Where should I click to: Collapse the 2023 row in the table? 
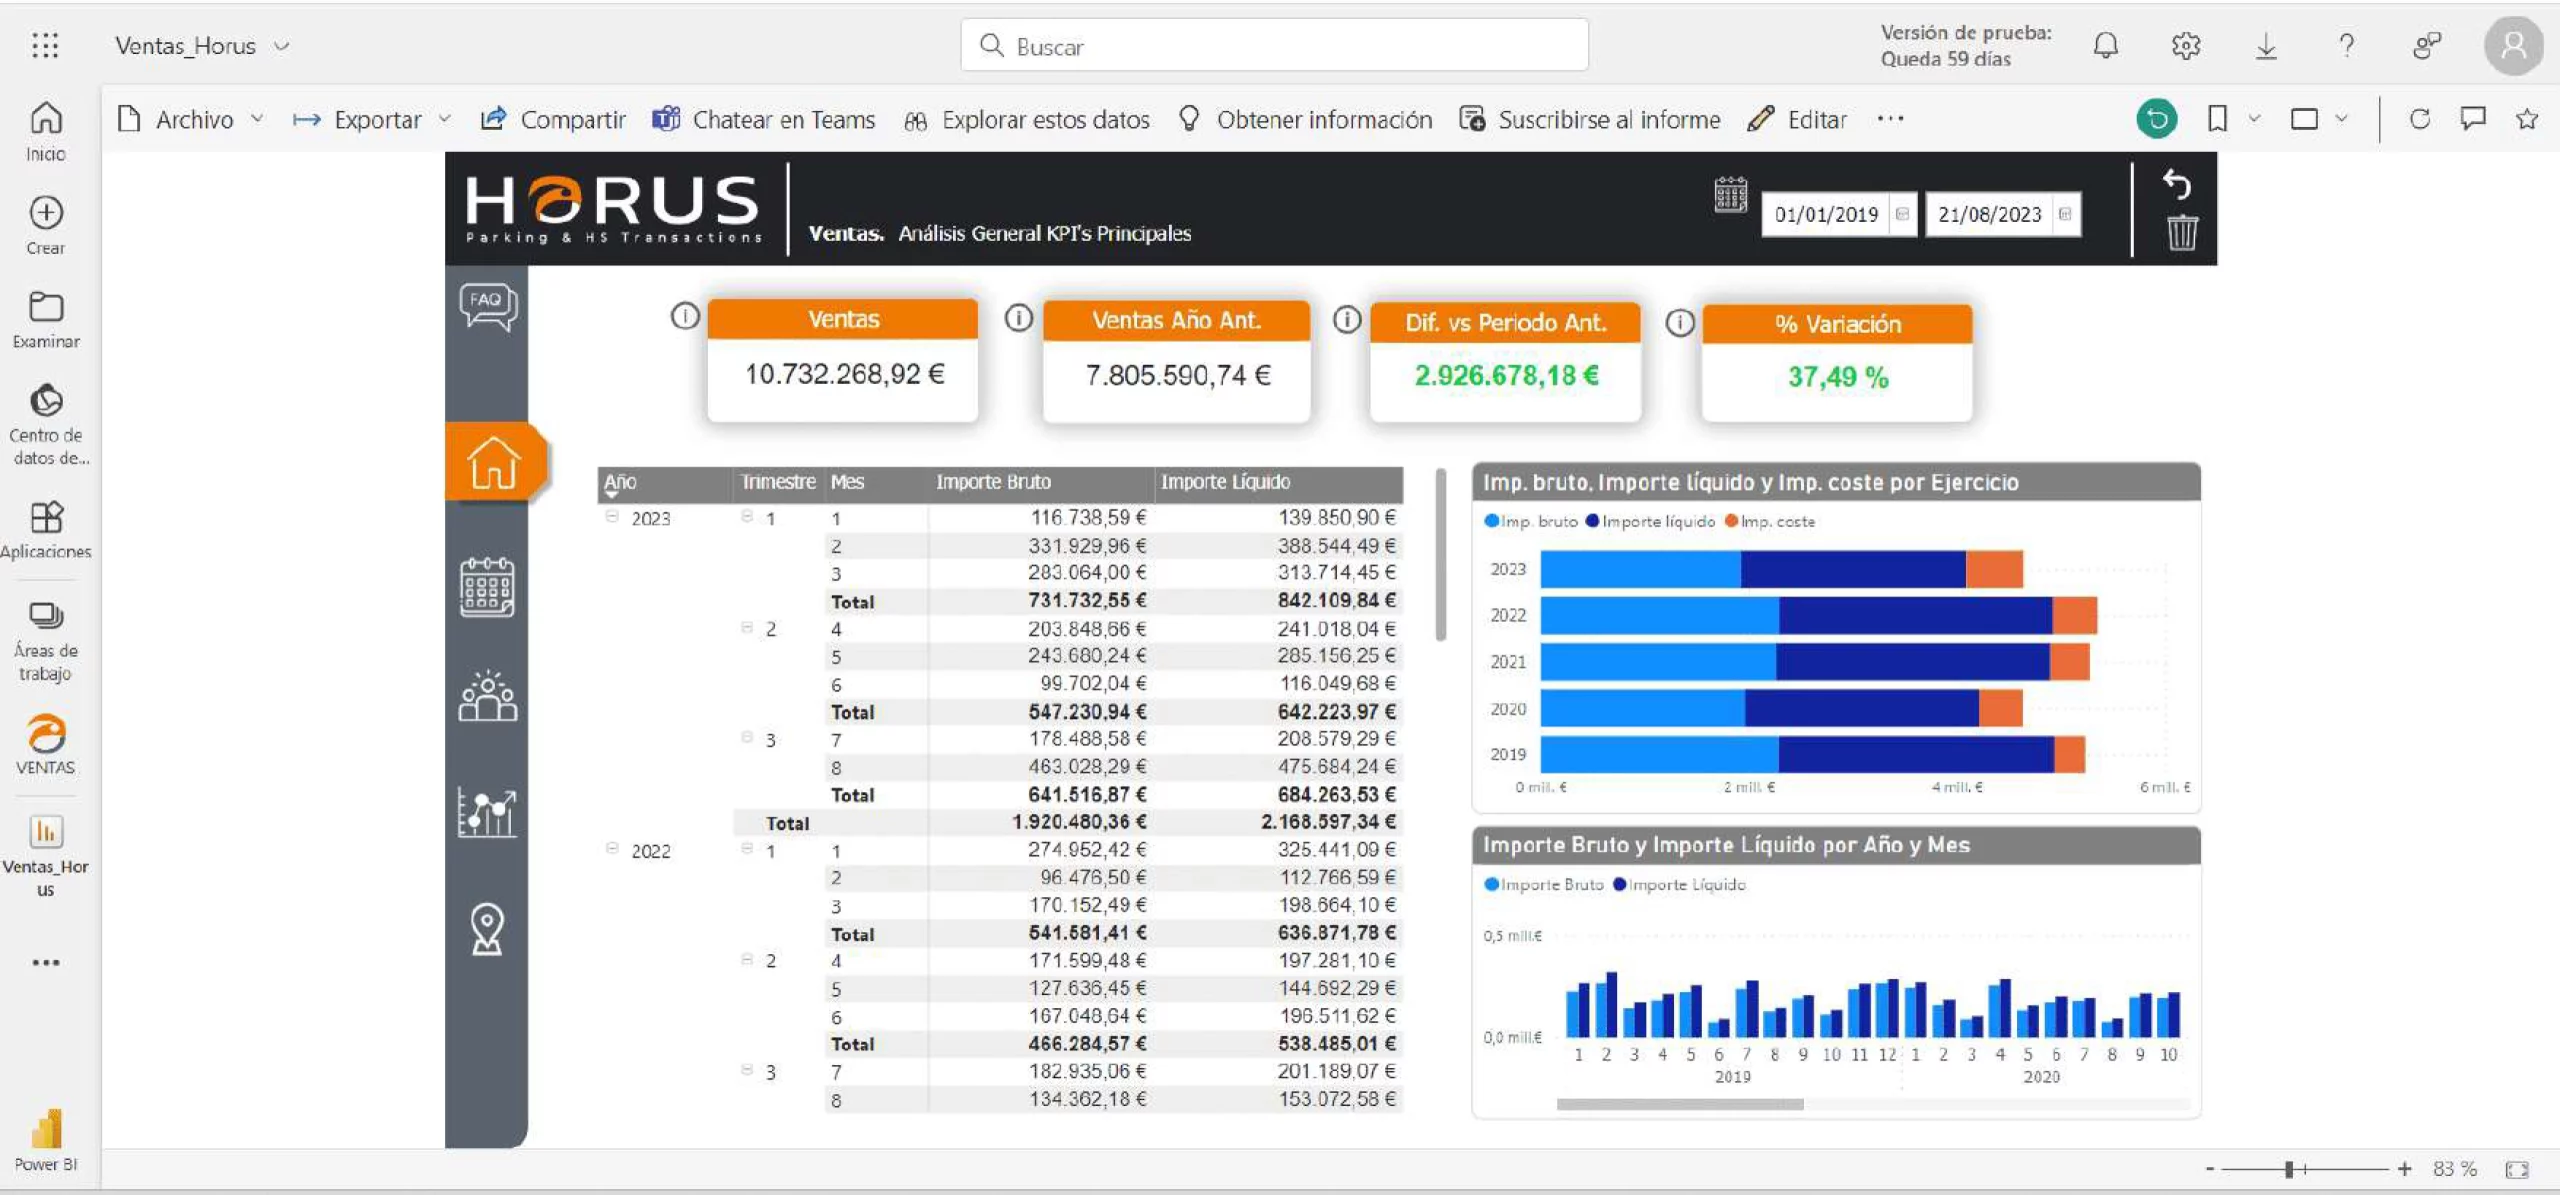612,517
